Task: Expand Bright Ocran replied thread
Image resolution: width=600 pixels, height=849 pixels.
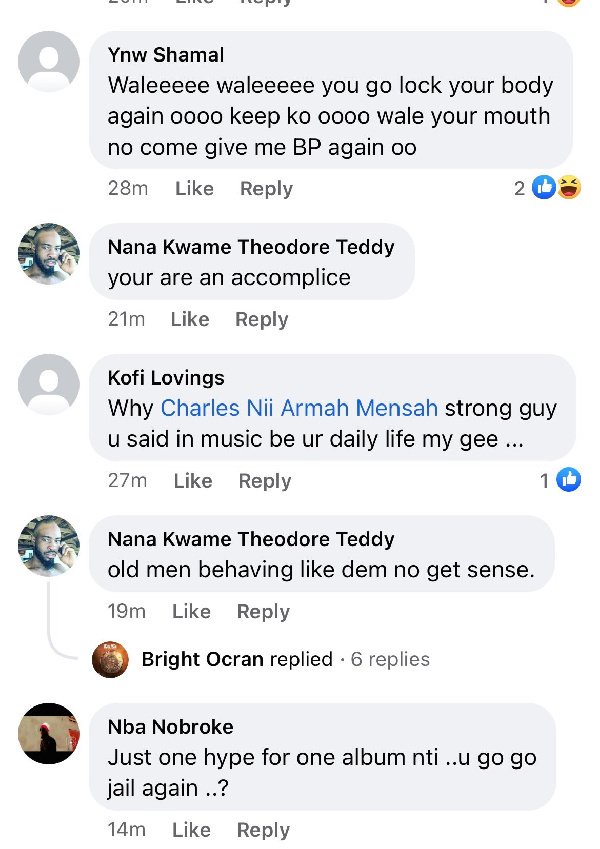Action: (x=237, y=659)
